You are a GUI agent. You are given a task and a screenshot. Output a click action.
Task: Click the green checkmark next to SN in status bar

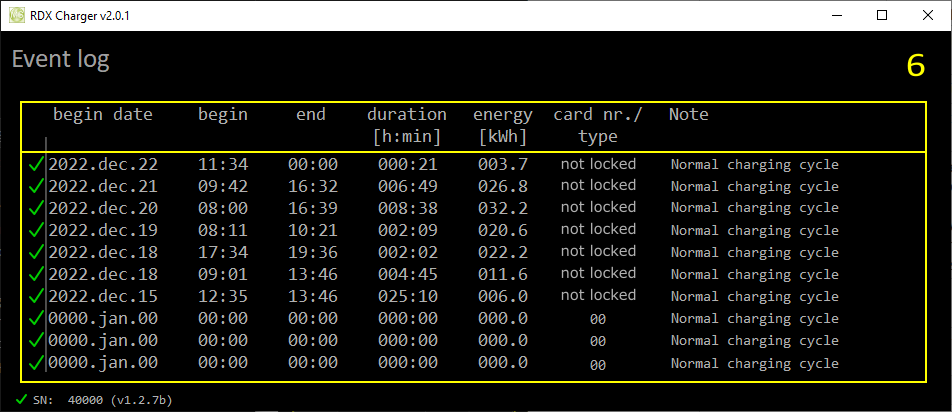(22, 399)
